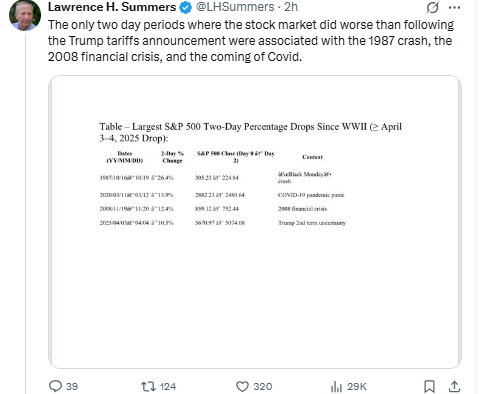Click the 29K views count
Viewport: 480px width, 394px height.
coord(357,386)
